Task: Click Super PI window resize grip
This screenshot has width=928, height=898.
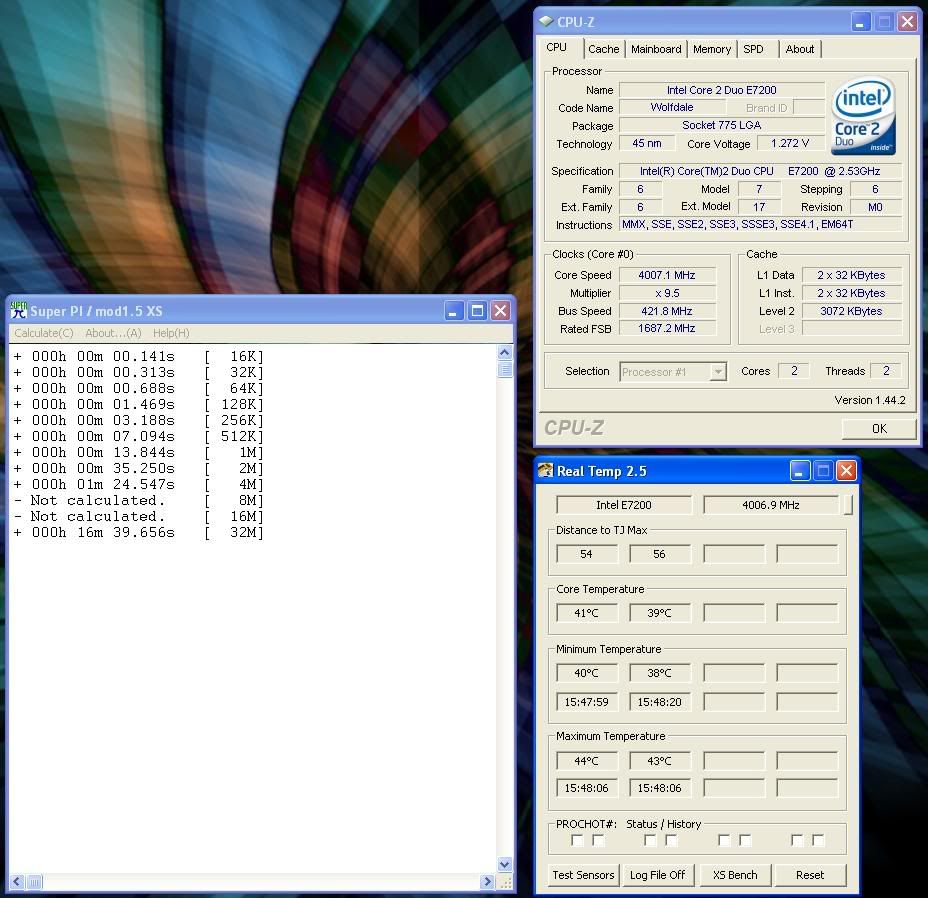Action: 505,882
